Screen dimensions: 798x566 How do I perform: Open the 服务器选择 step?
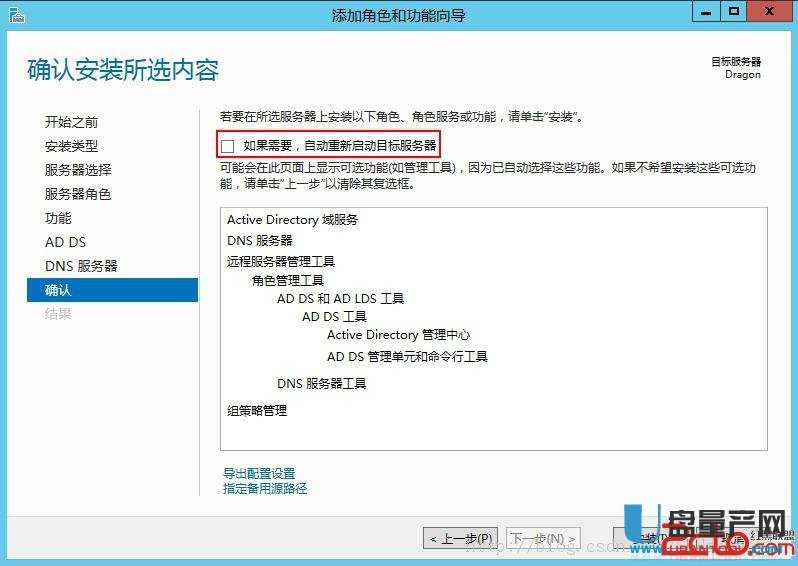click(78, 170)
